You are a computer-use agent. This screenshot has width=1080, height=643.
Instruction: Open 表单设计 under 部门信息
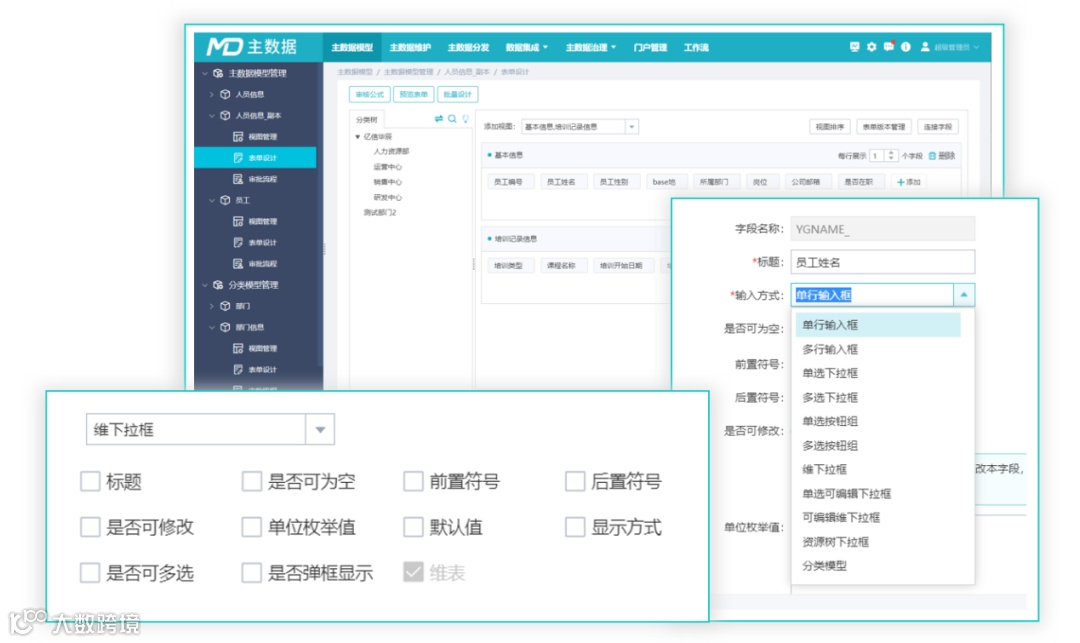tap(256, 370)
